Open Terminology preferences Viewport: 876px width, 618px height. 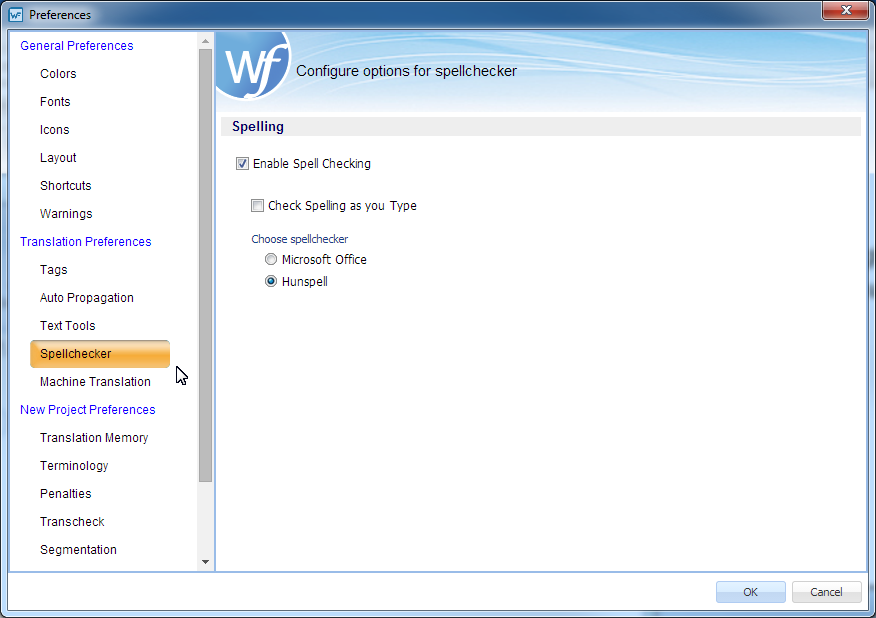(x=74, y=465)
